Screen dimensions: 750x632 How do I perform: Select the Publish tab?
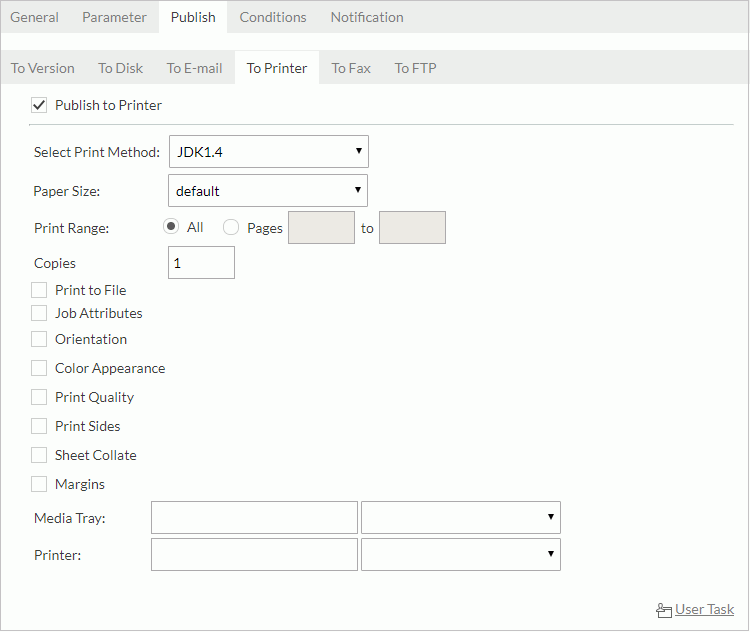click(x=193, y=17)
